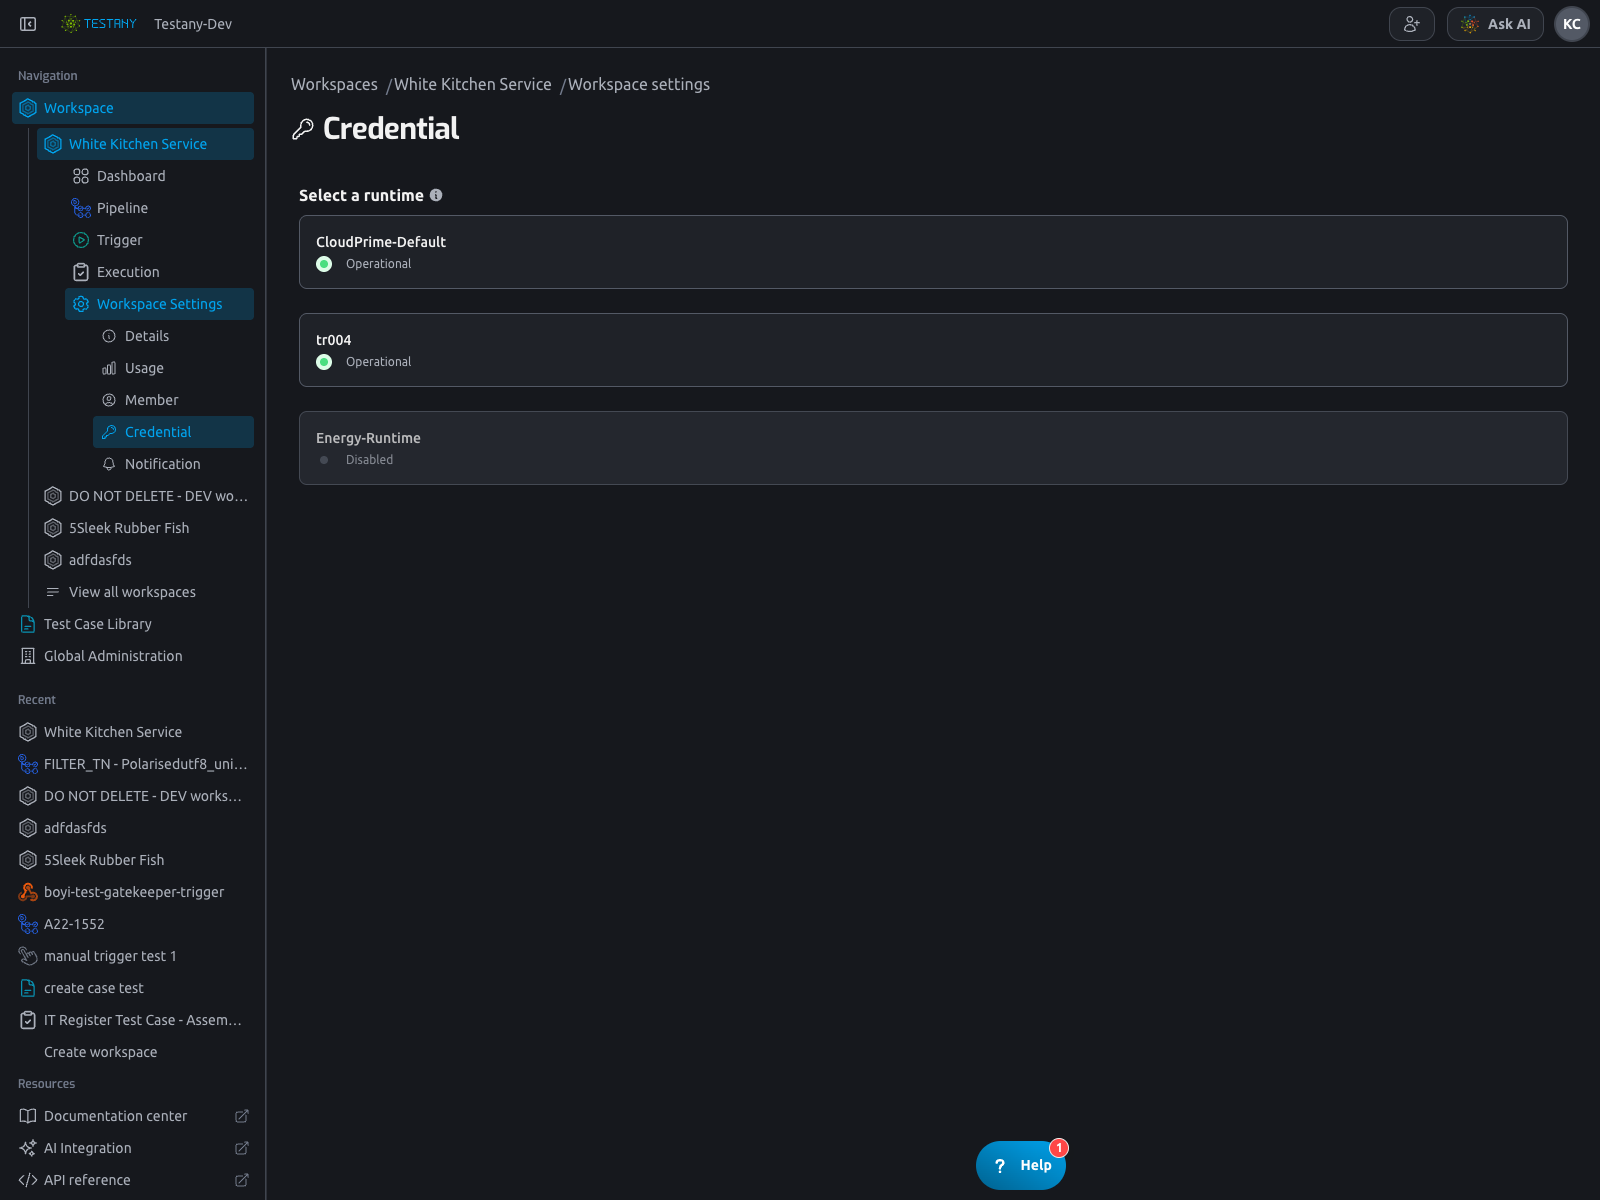Viewport: 1600px width, 1200px height.
Task: Click Test Case Library document icon
Action: (28, 624)
